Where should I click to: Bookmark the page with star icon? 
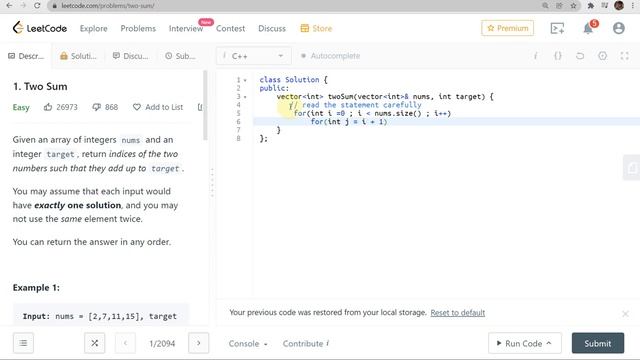(573, 6)
